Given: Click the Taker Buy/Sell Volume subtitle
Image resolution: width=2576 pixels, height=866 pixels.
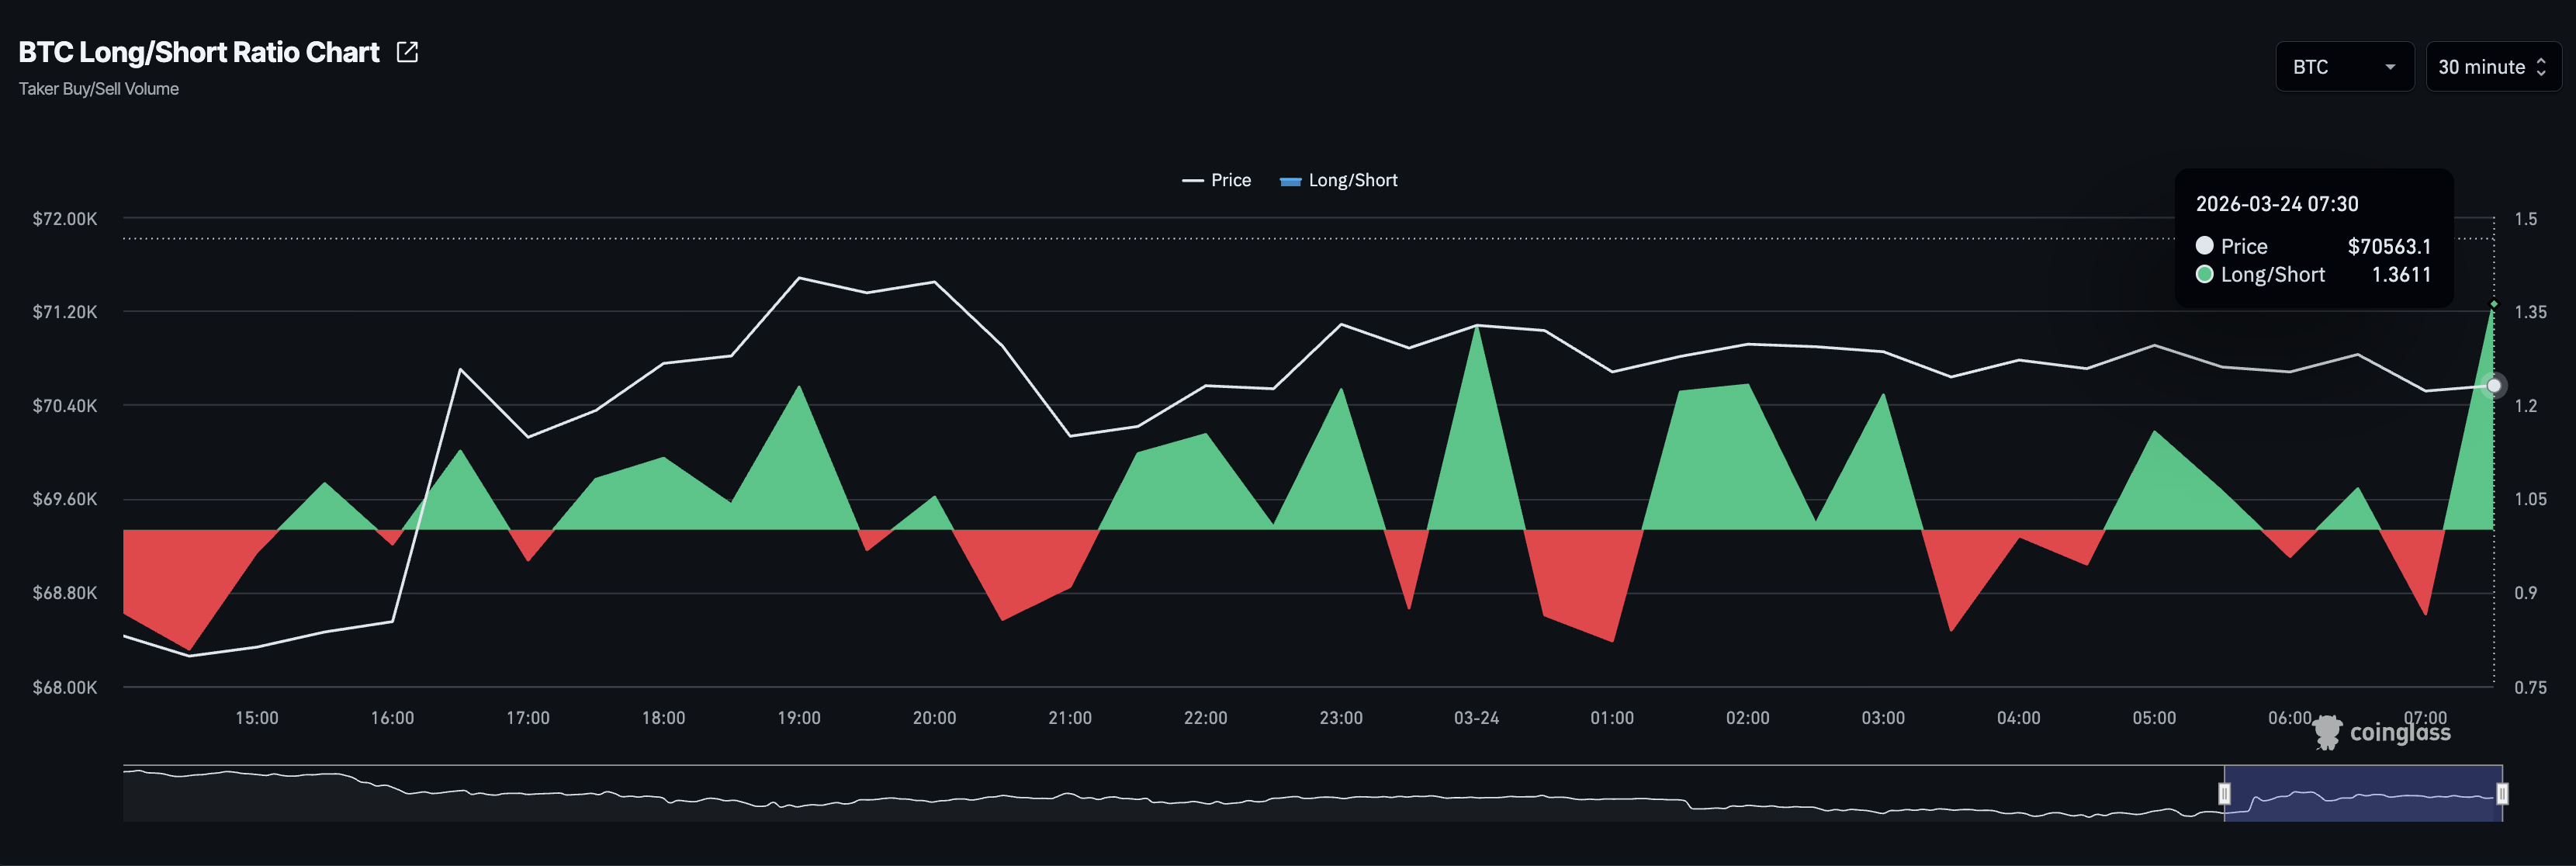Looking at the screenshot, I should click(x=99, y=89).
